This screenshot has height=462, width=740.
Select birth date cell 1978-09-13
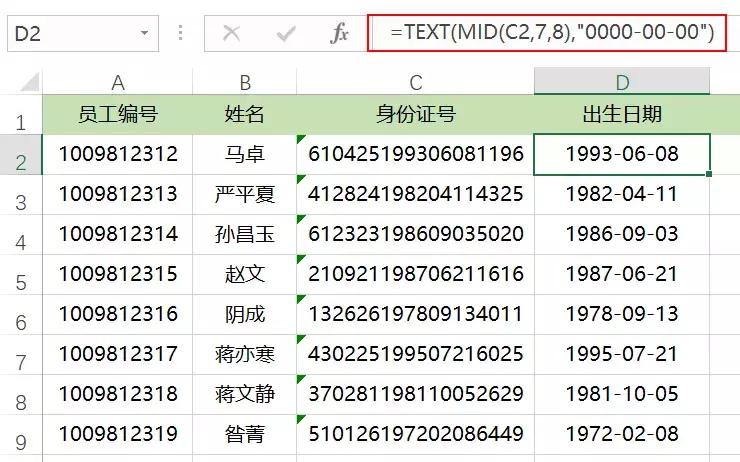tap(622, 315)
